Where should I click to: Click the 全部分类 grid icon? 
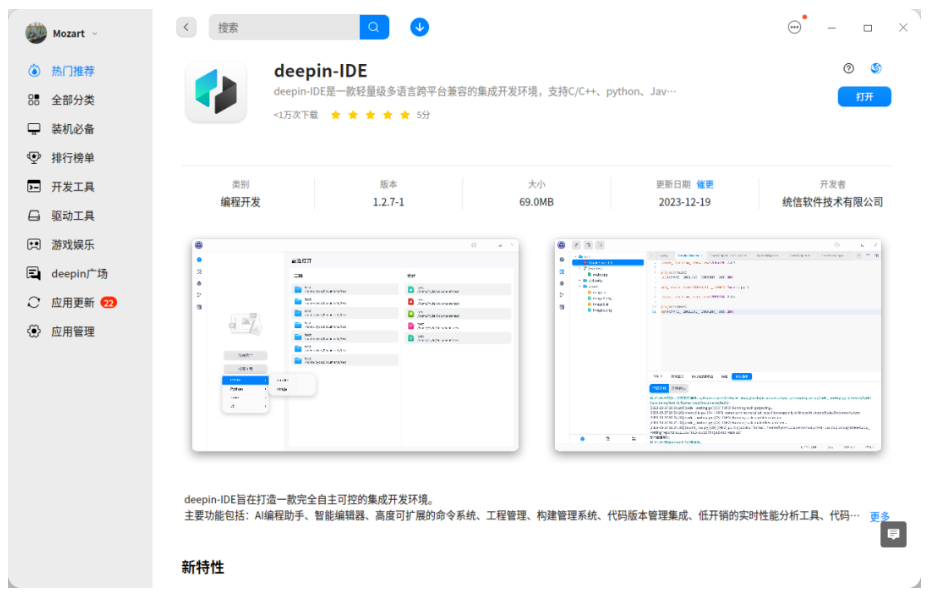(34, 100)
